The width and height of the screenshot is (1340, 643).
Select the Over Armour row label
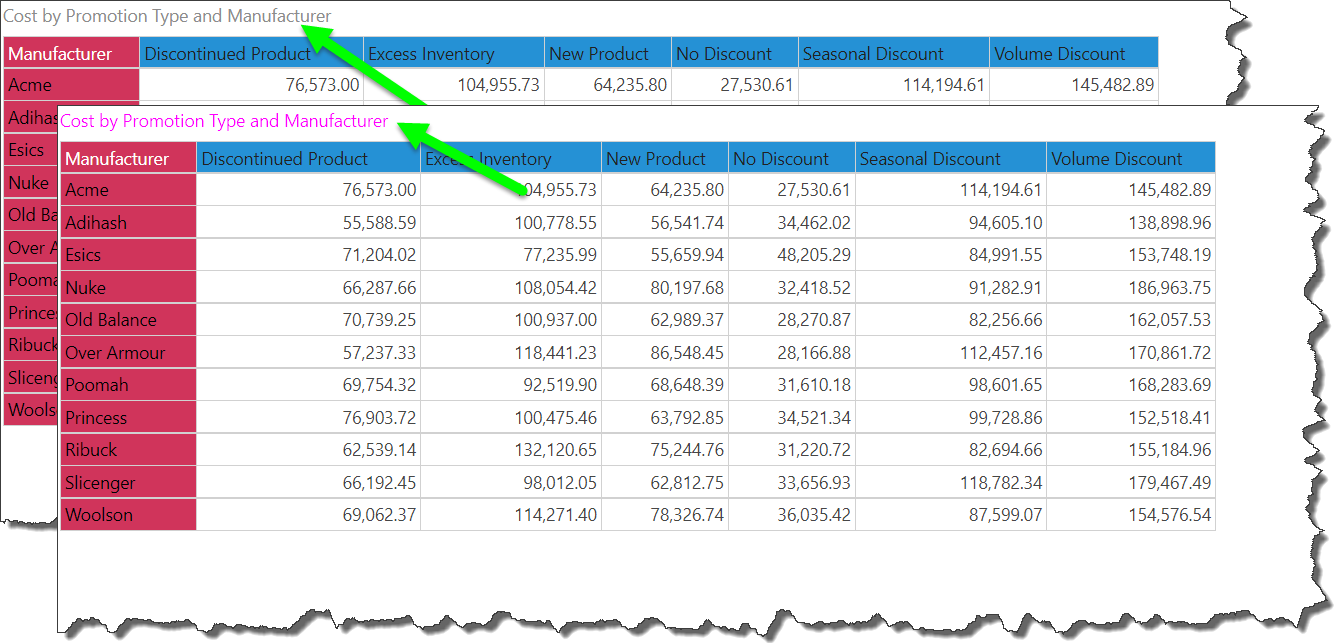click(128, 352)
